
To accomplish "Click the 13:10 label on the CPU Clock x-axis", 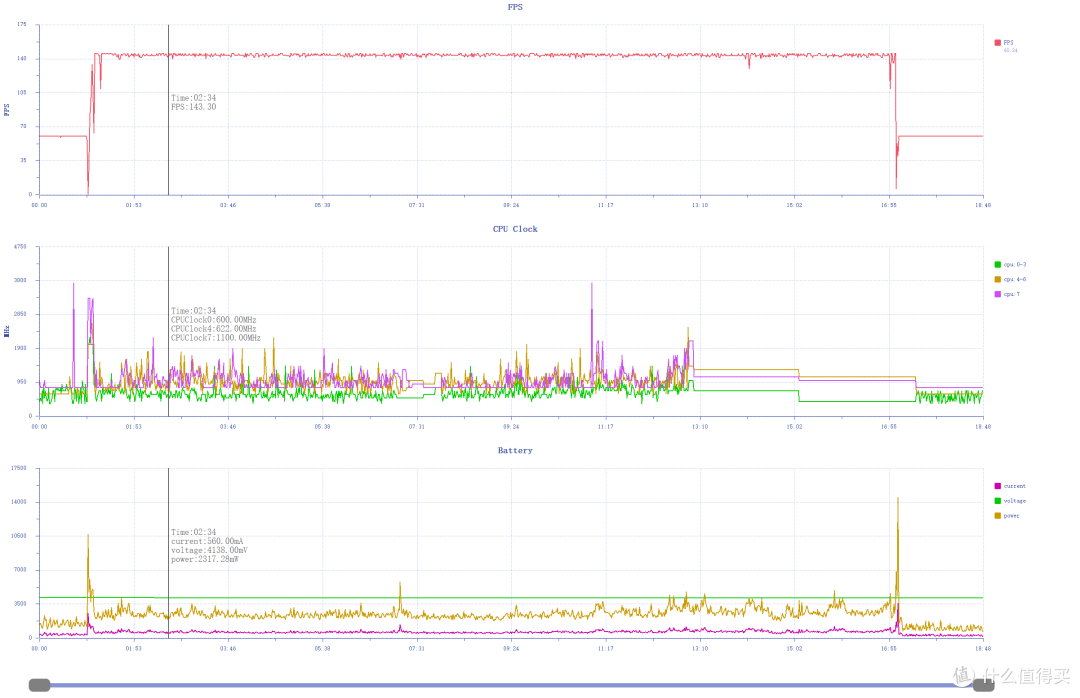I will click(x=700, y=427).
